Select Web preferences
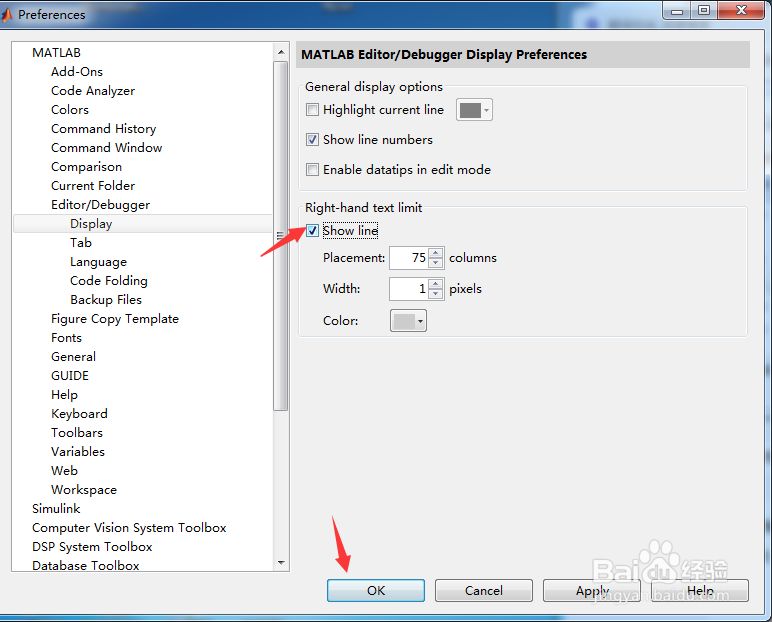The height and width of the screenshot is (622, 772). pyautogui.click(x=64, y=471)
